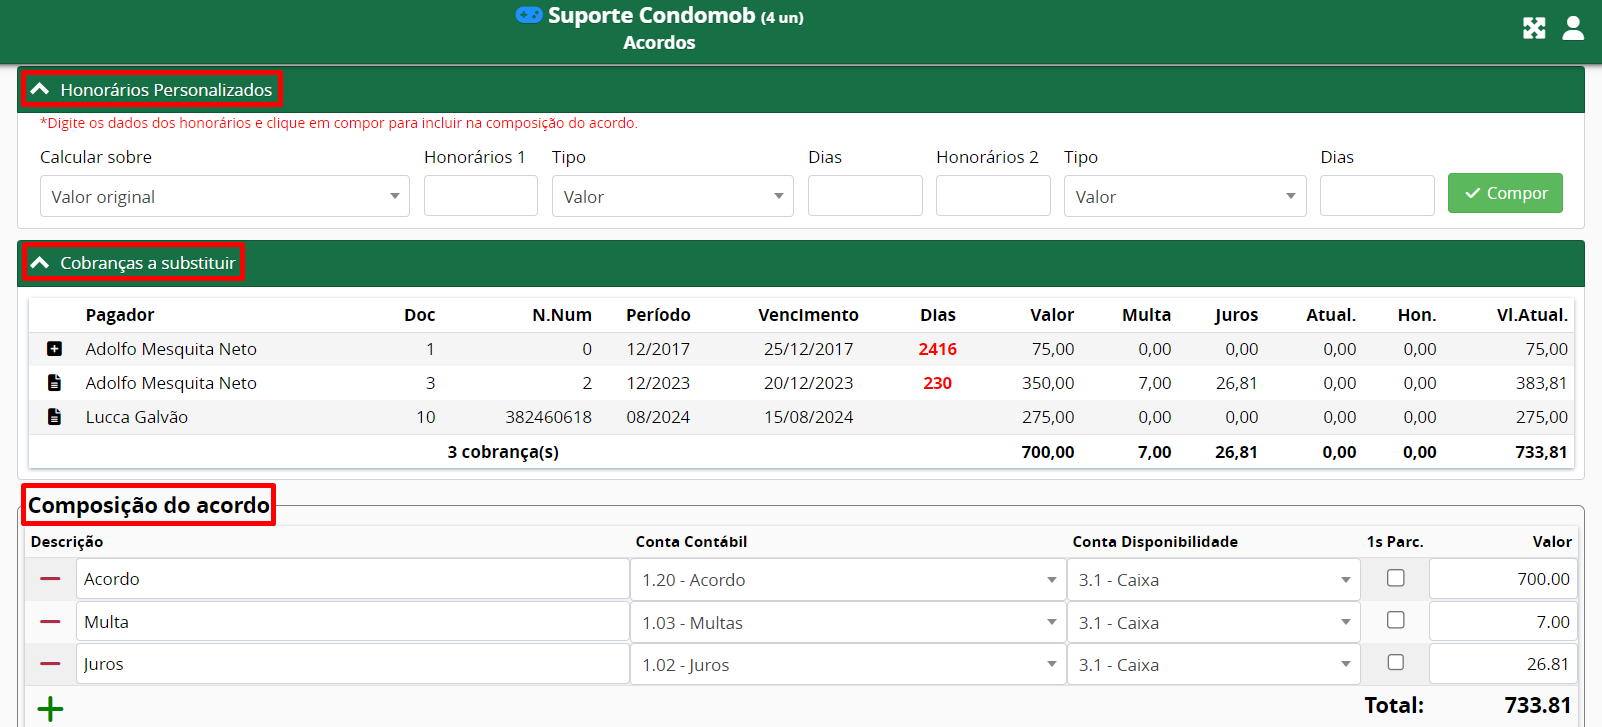Open Conta Disponibilidade dropdown on Multa row
The image size is (1602, 727).
click(1213, 623)
